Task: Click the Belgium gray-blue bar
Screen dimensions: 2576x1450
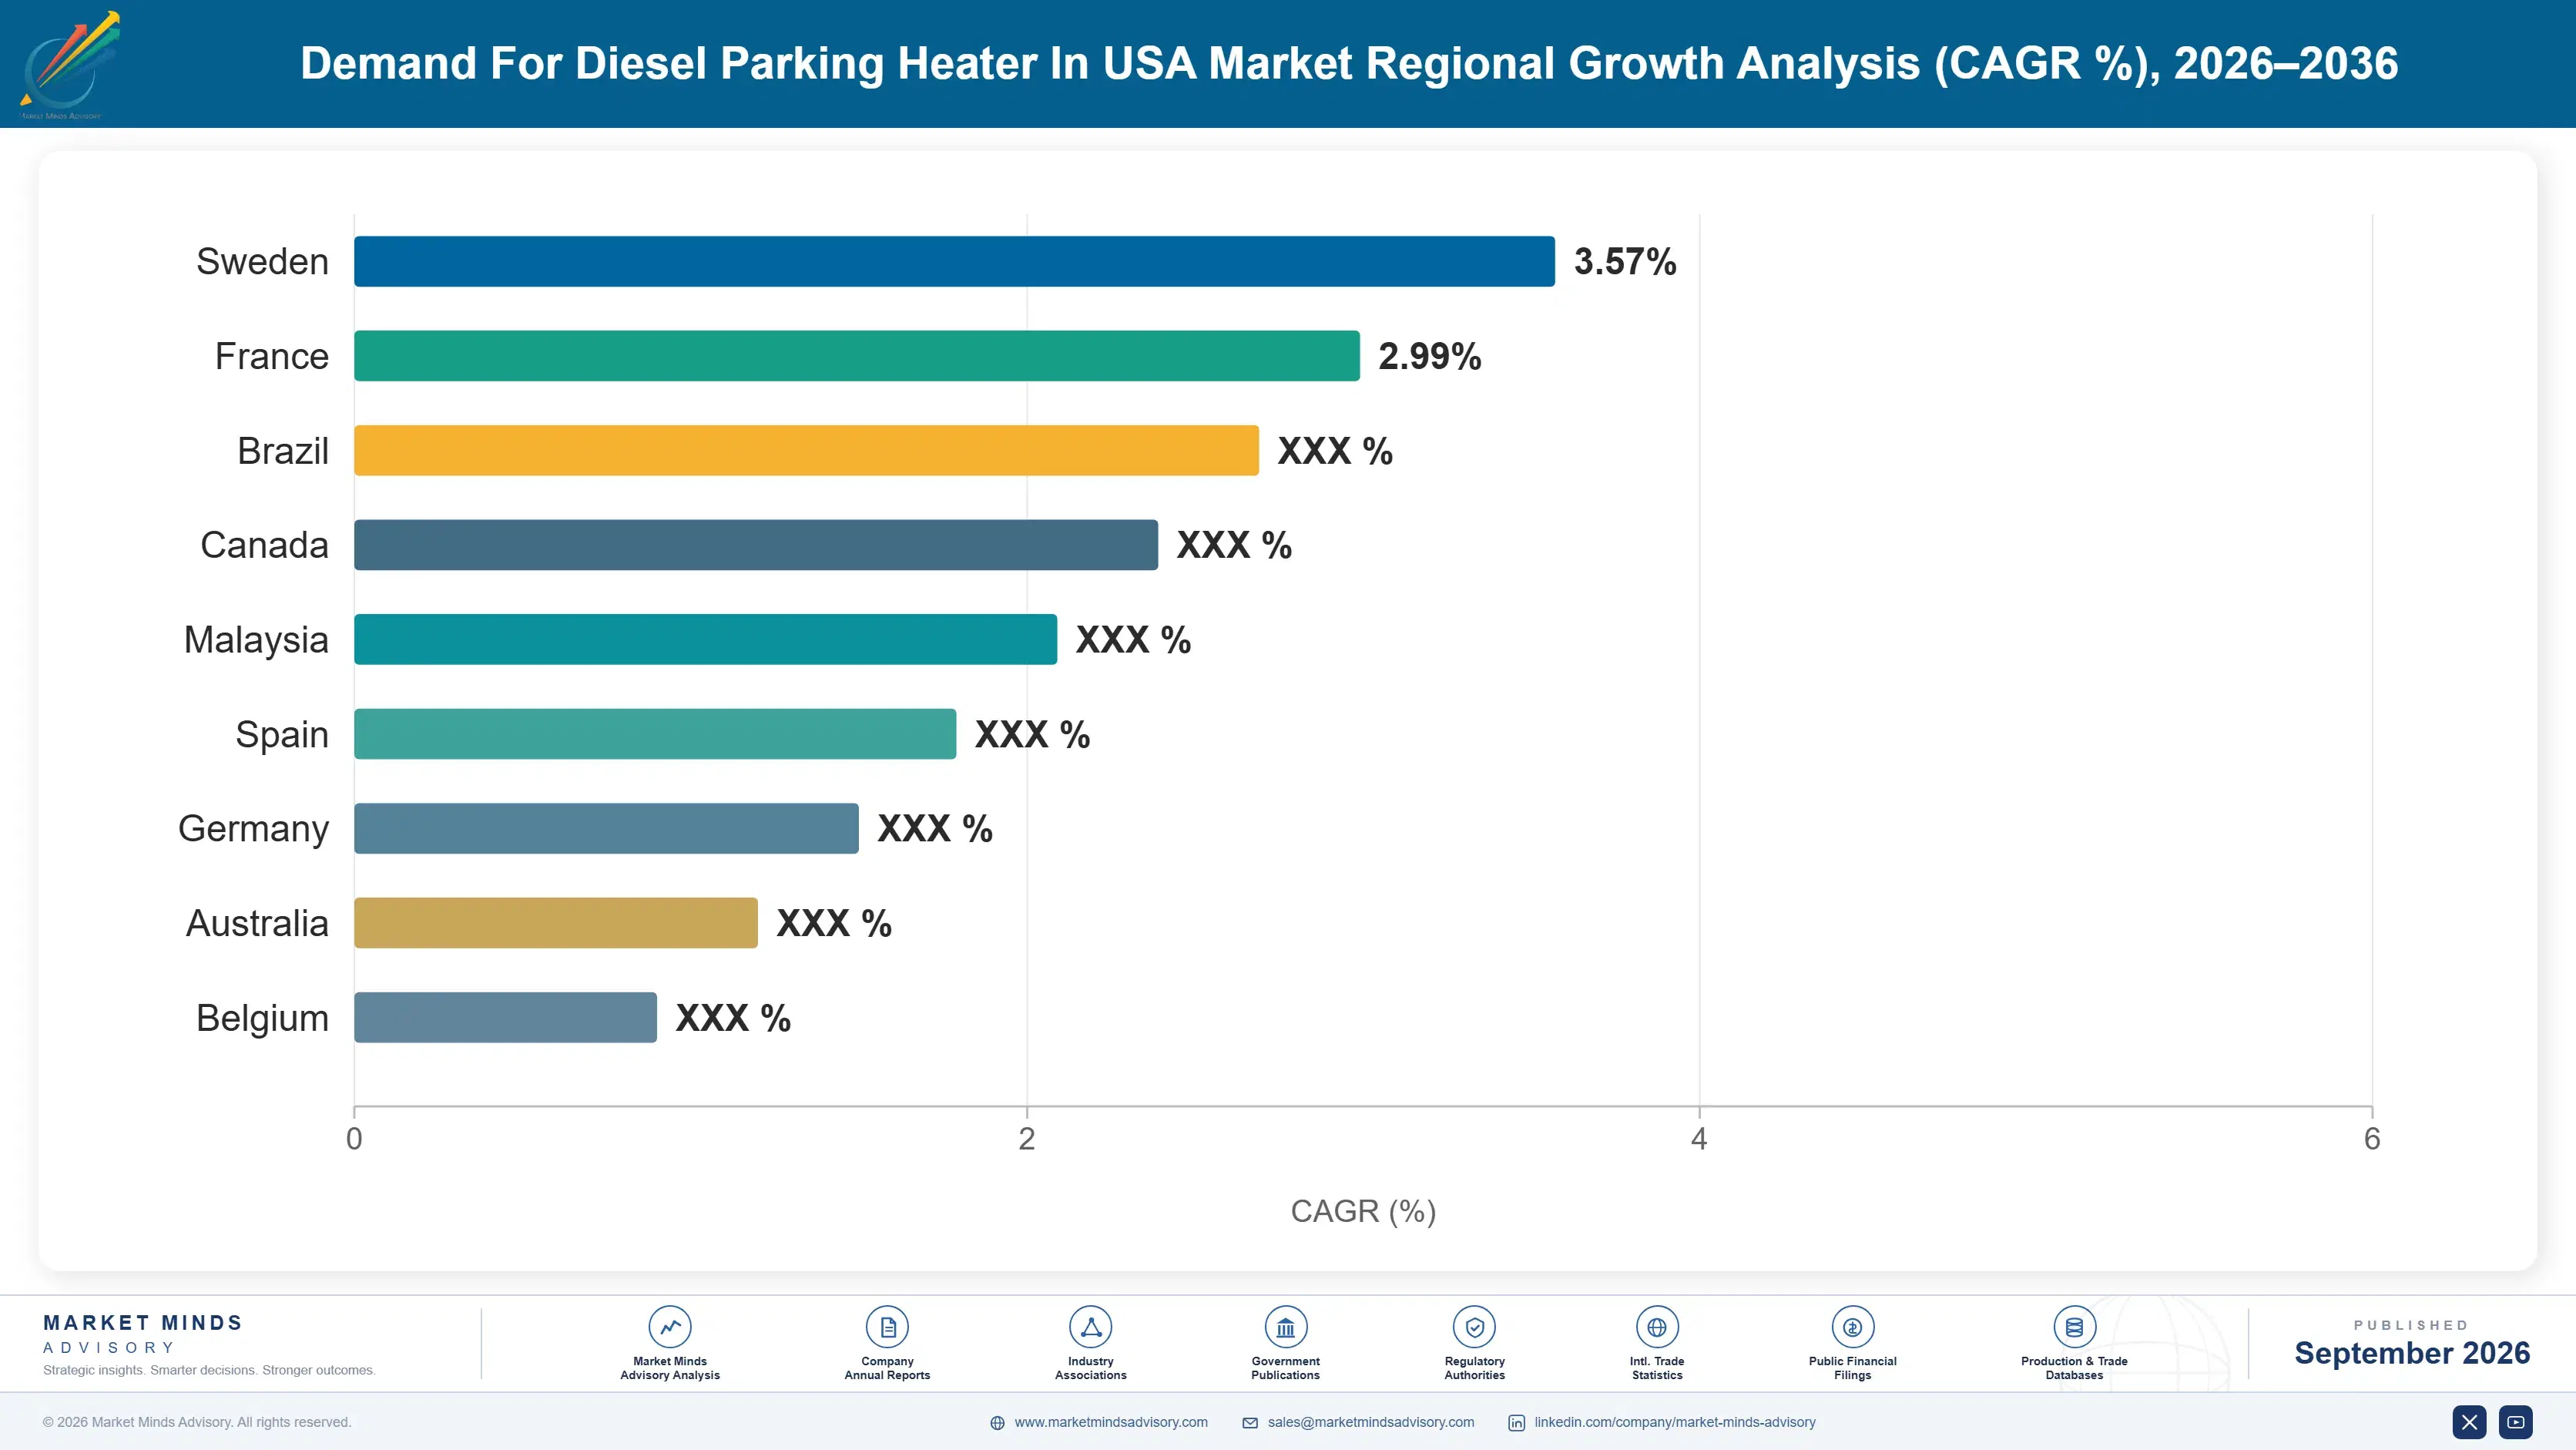Action: click(505, 1017)
